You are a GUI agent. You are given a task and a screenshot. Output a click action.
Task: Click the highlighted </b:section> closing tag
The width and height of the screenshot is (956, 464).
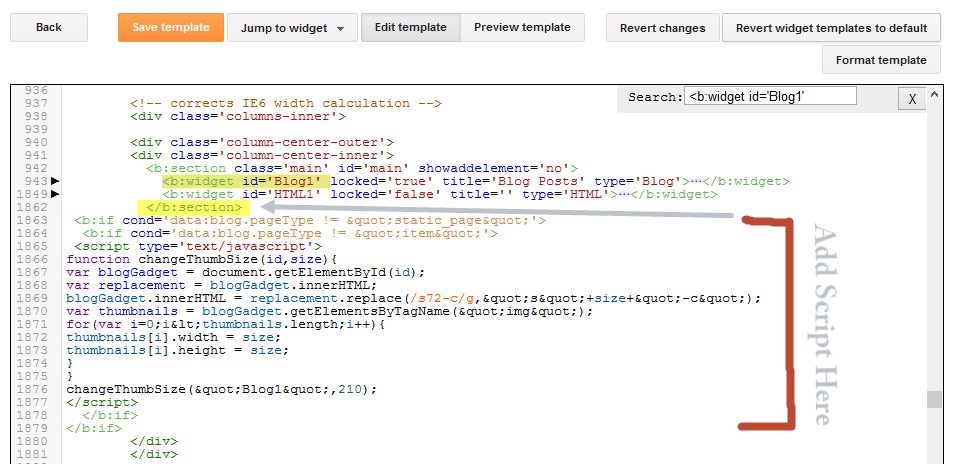[x=194, y=208]
